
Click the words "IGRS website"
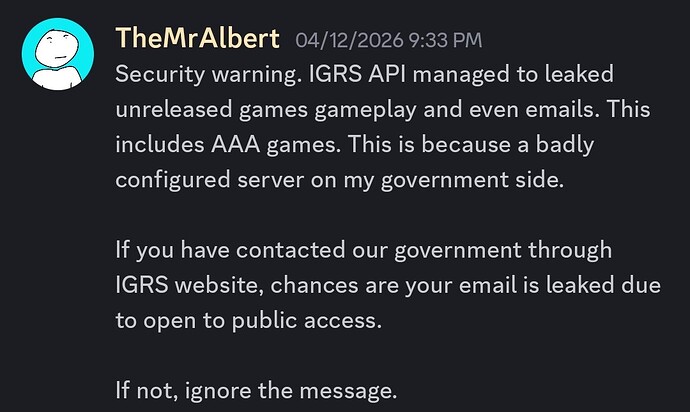(189, 285)
